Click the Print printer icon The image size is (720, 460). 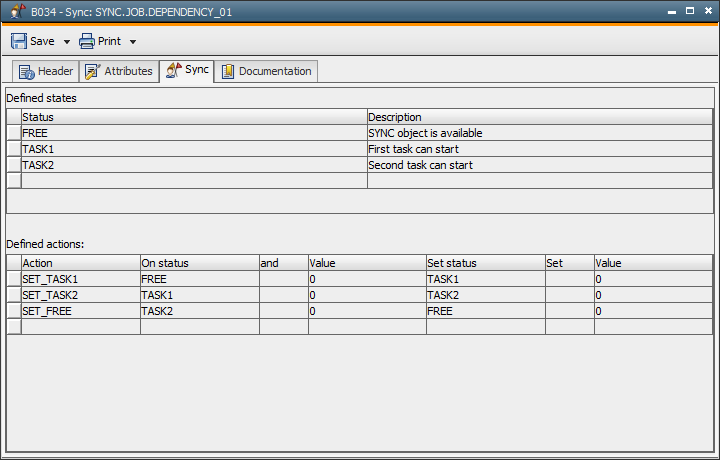point(86,41)
